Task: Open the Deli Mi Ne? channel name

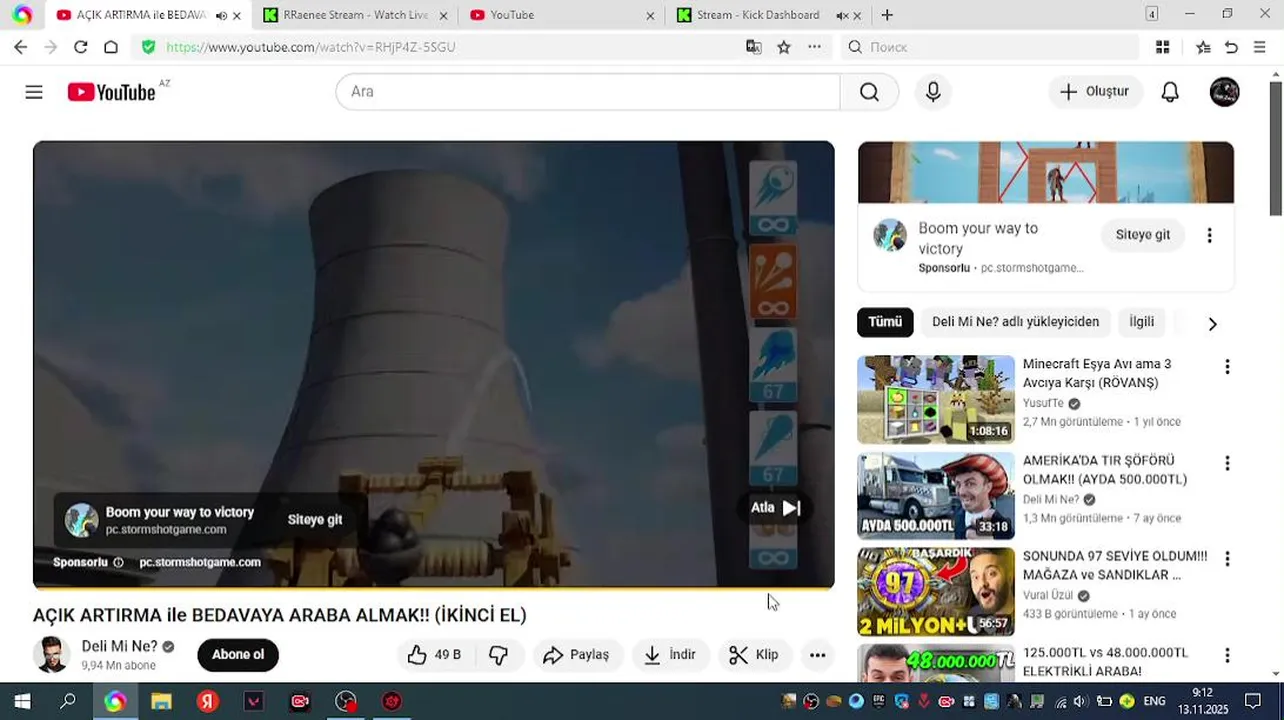Action: coord(119,647)
